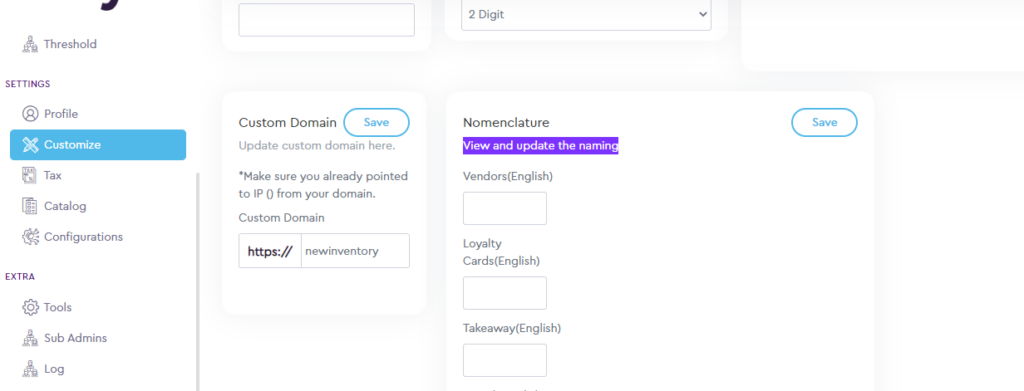Screen dimensions: 1024x391
Task: Go to Configurations settings page
Action: (83, 237)
